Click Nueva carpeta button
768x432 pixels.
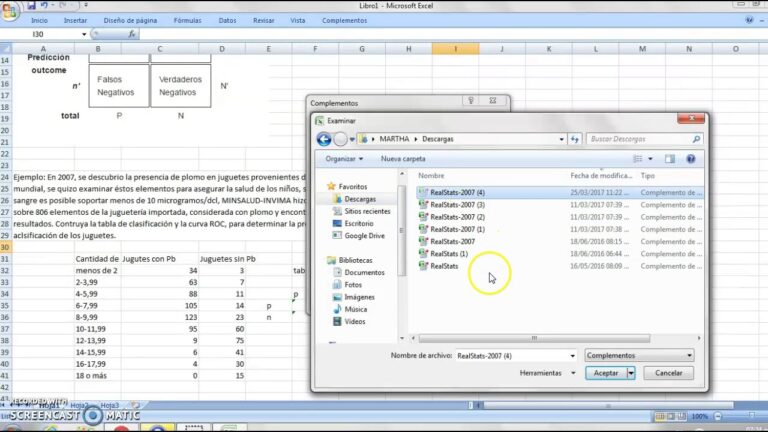pos(403,159)
